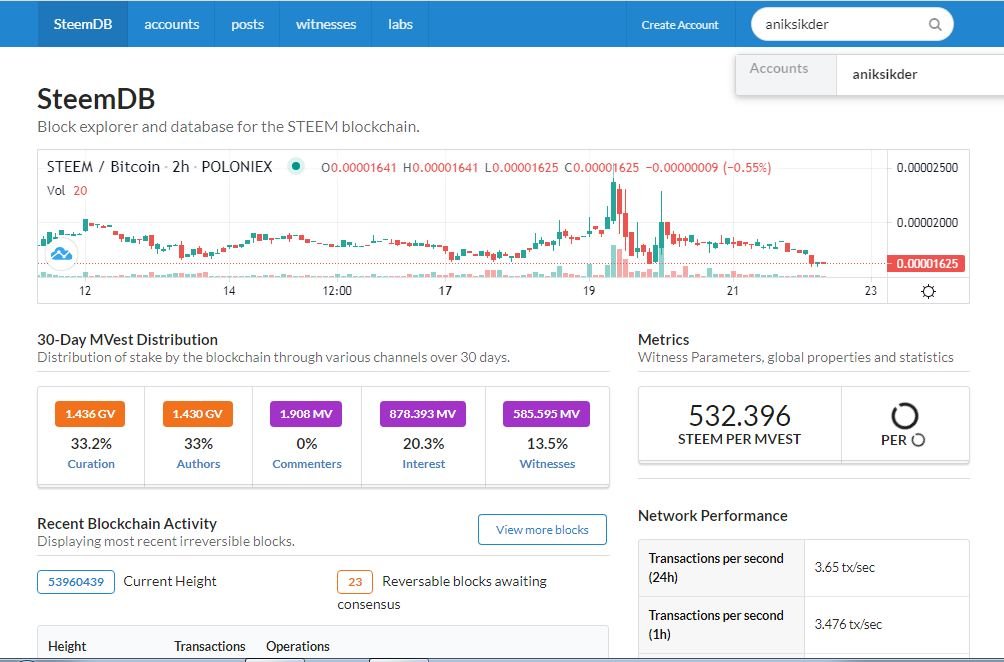The width and height of the screenshot is (1004, 662).
Task: Click the 20.3% interest percentage
Action: 423,444
